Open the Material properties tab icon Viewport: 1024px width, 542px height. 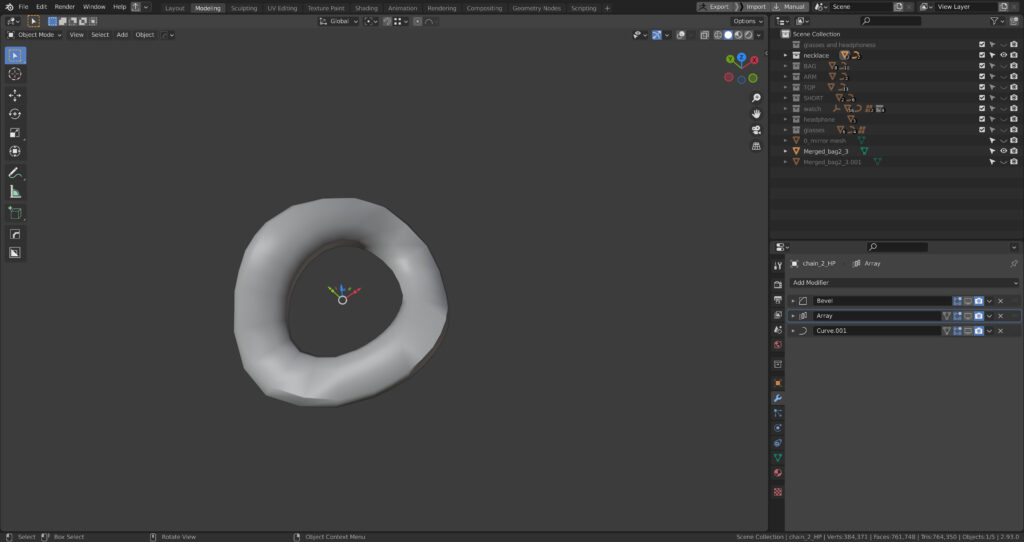[777, 473]
